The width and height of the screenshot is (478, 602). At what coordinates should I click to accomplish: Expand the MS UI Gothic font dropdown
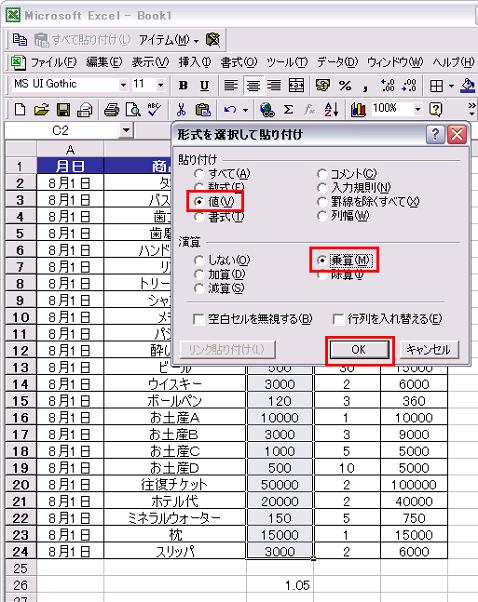pyautogui.click(x=123, y=85)
